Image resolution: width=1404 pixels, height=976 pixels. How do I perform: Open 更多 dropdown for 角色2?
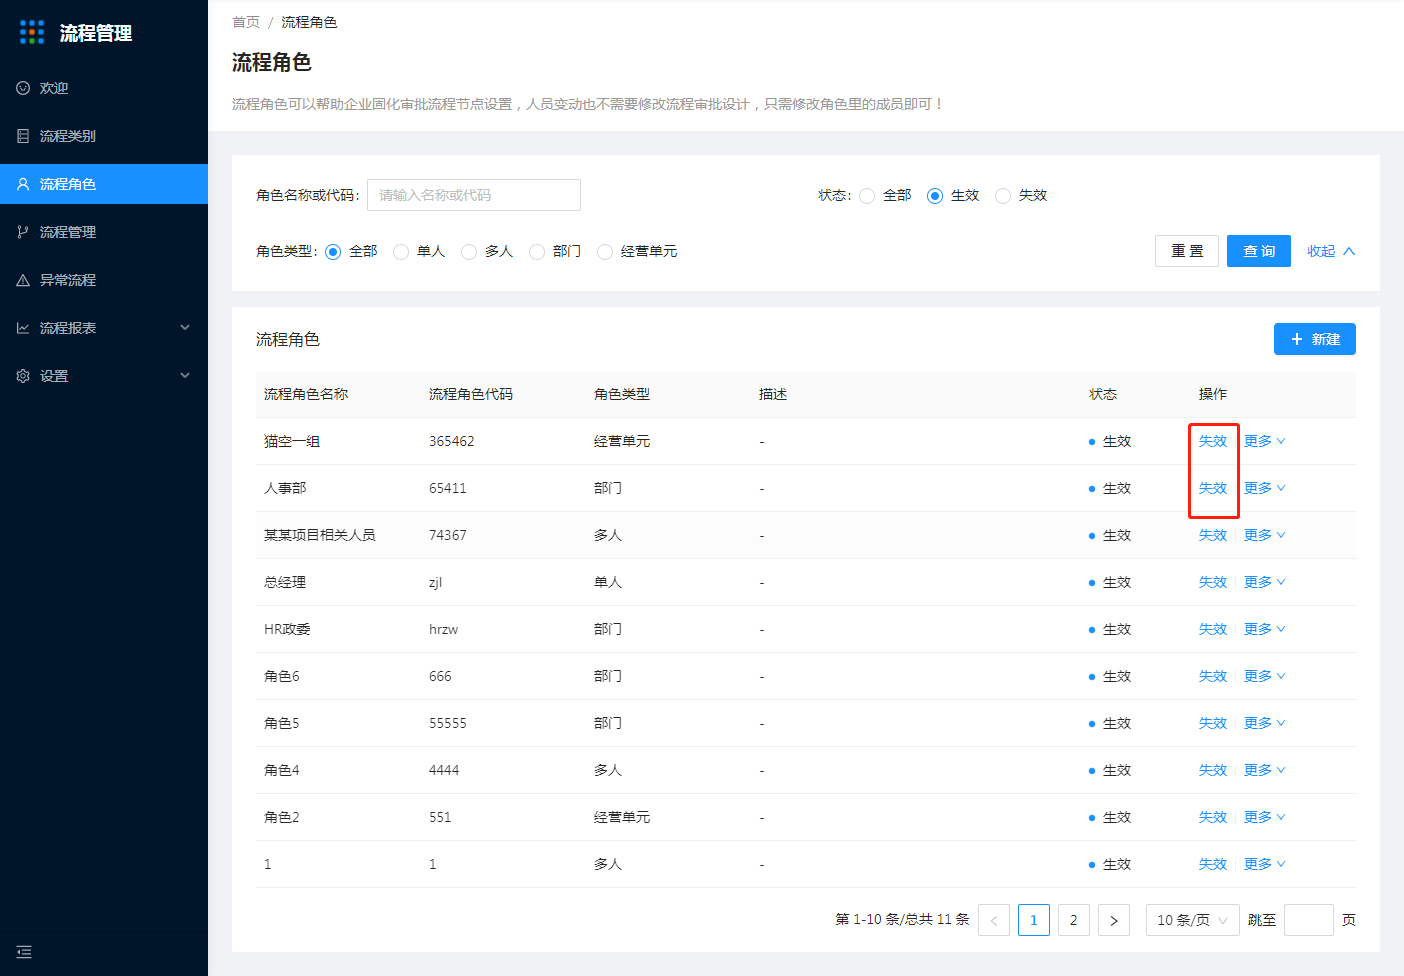[1264, 817]
